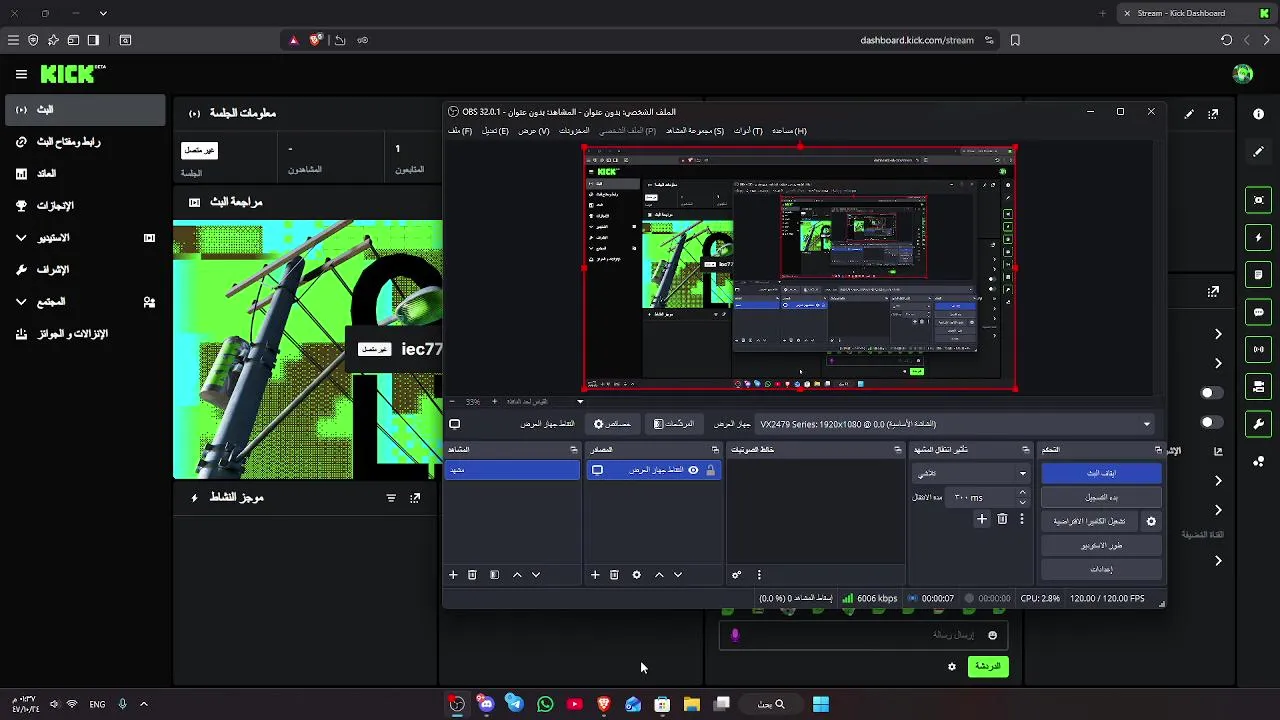Delete selected scene with trash icon
The image size is (1280, 720).
pyautogui.click(x=472, y=575)
